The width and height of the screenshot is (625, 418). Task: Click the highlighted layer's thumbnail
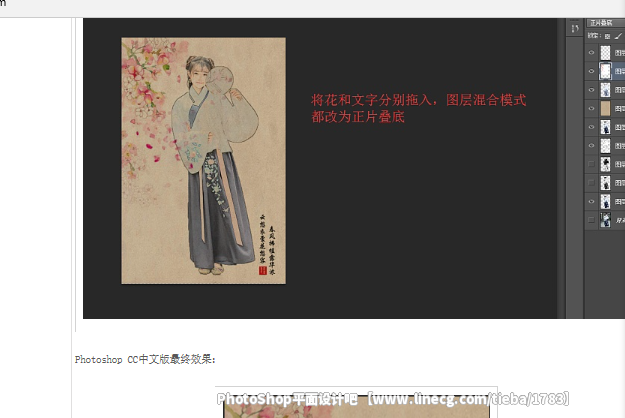coord(605,71)
